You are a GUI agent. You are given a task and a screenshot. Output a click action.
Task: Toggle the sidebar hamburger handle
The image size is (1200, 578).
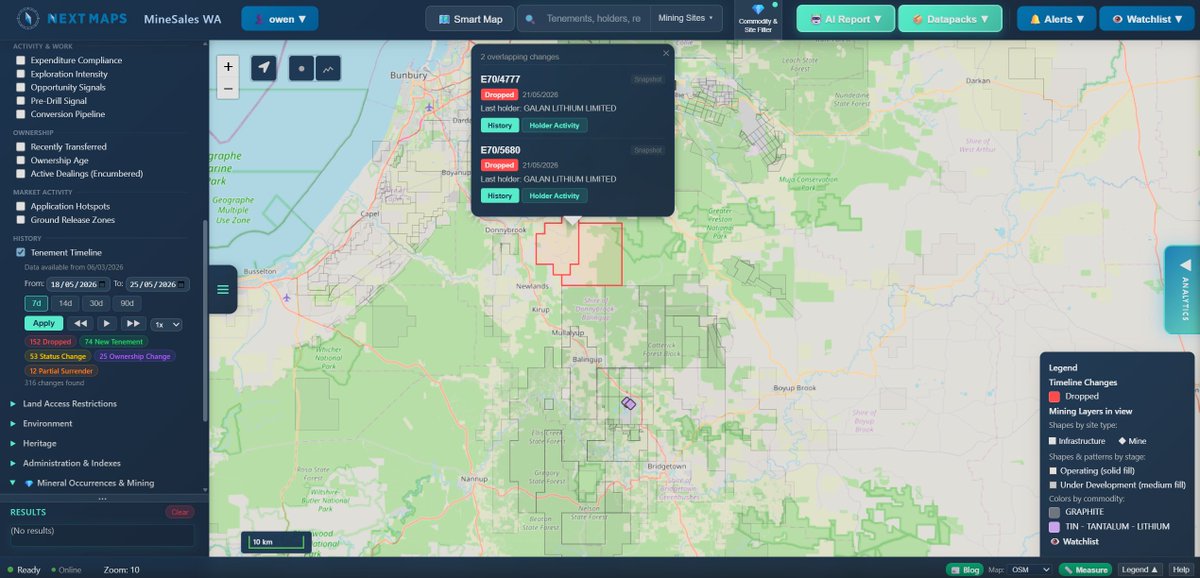click(223, 289)
